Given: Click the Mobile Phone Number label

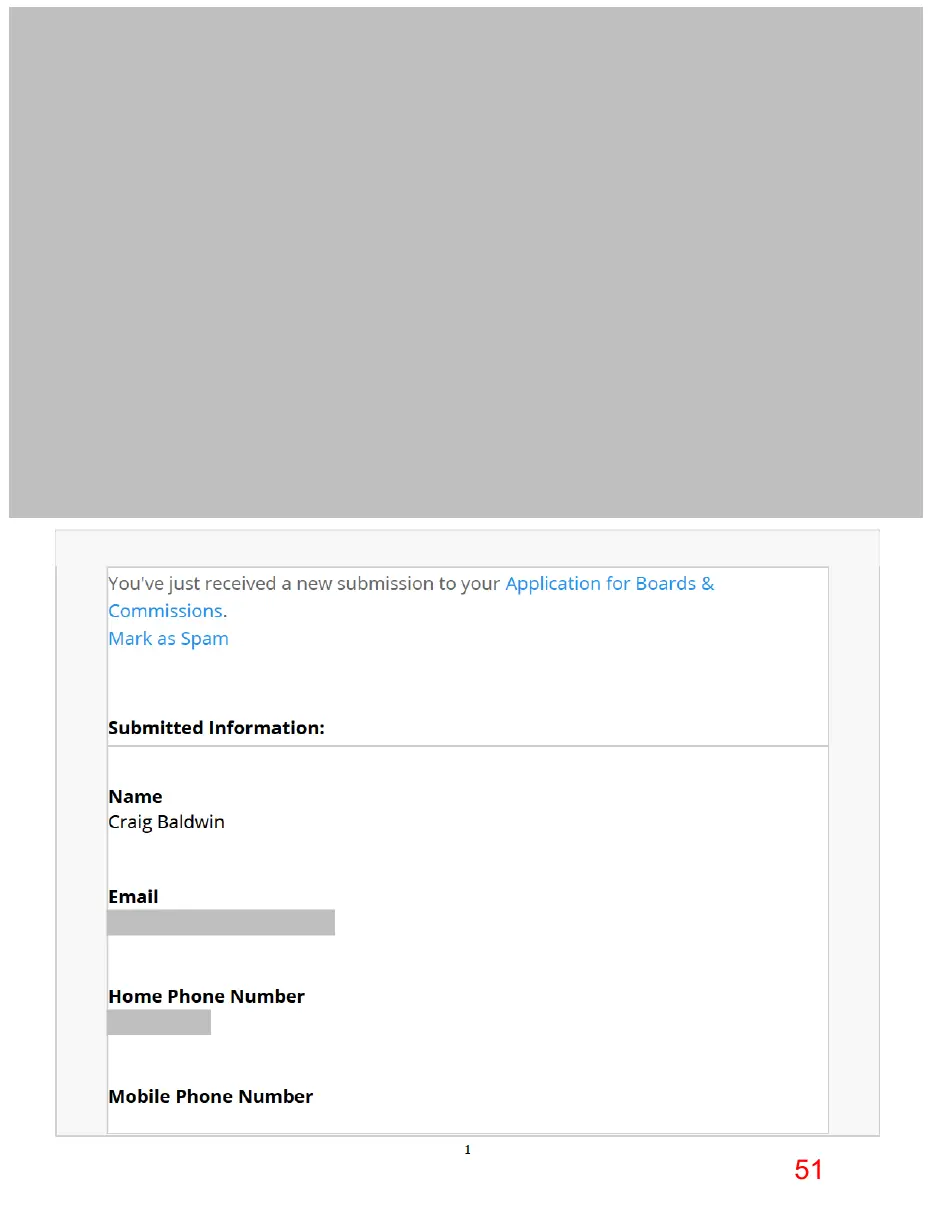Looking at the screenshot, I should point(210,1097).
